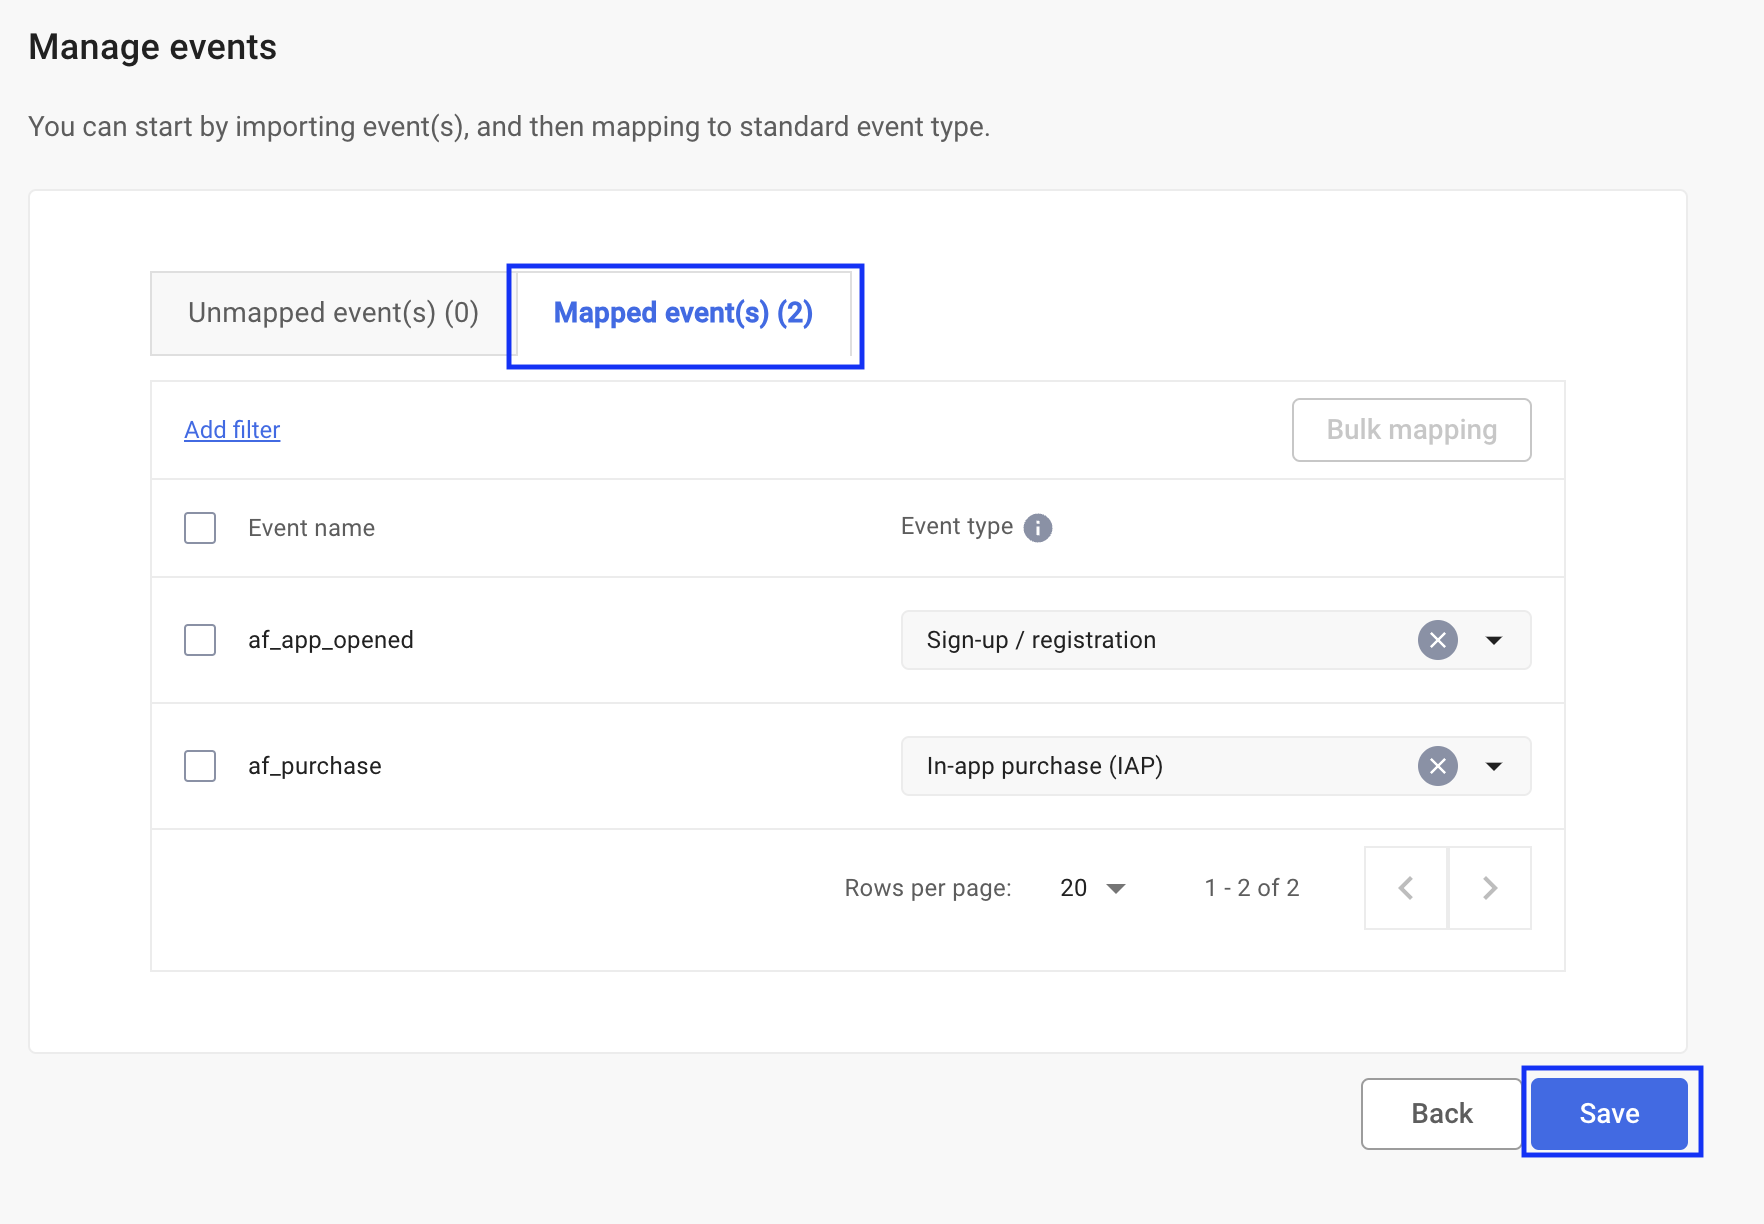
Task: Click the Event type info icon
Action: [x=1037, y=528]
